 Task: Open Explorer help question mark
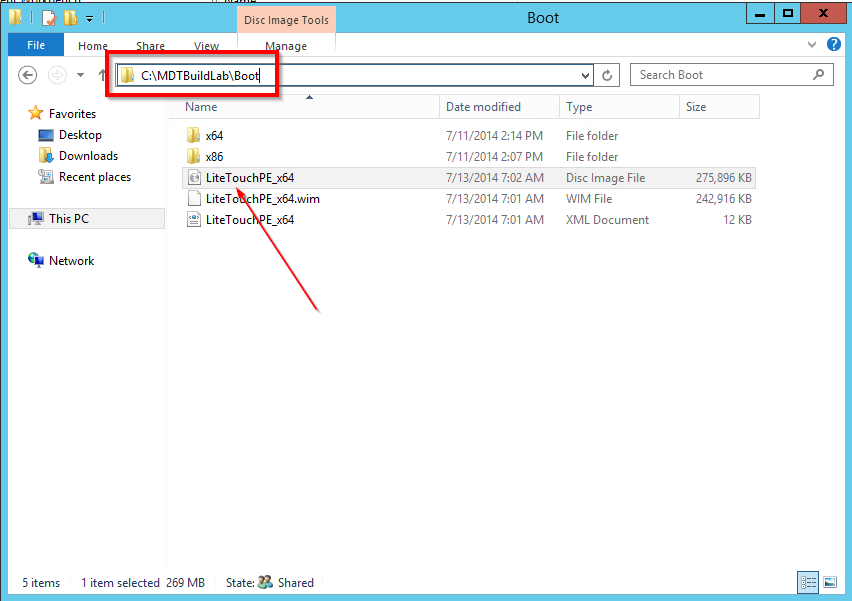tap(834, 44)
